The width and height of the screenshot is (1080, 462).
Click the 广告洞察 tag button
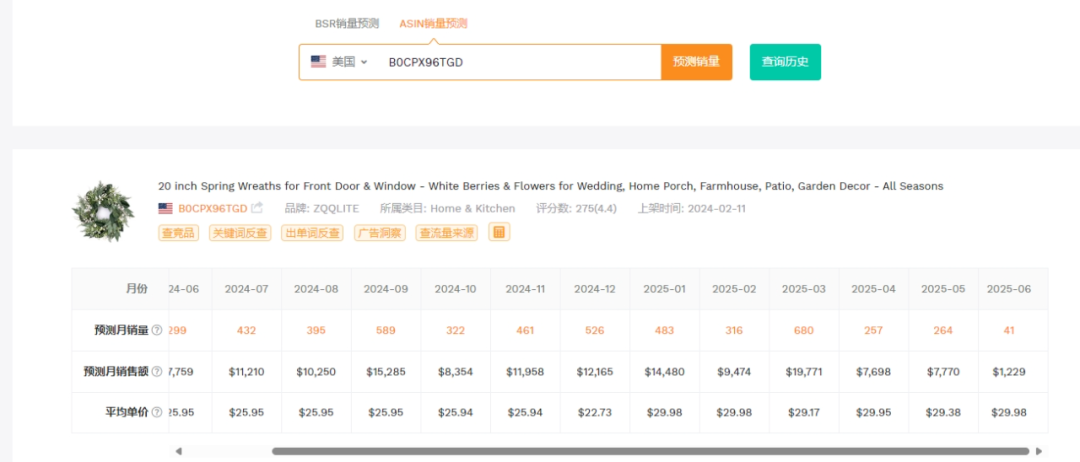[x=380, y=233]
